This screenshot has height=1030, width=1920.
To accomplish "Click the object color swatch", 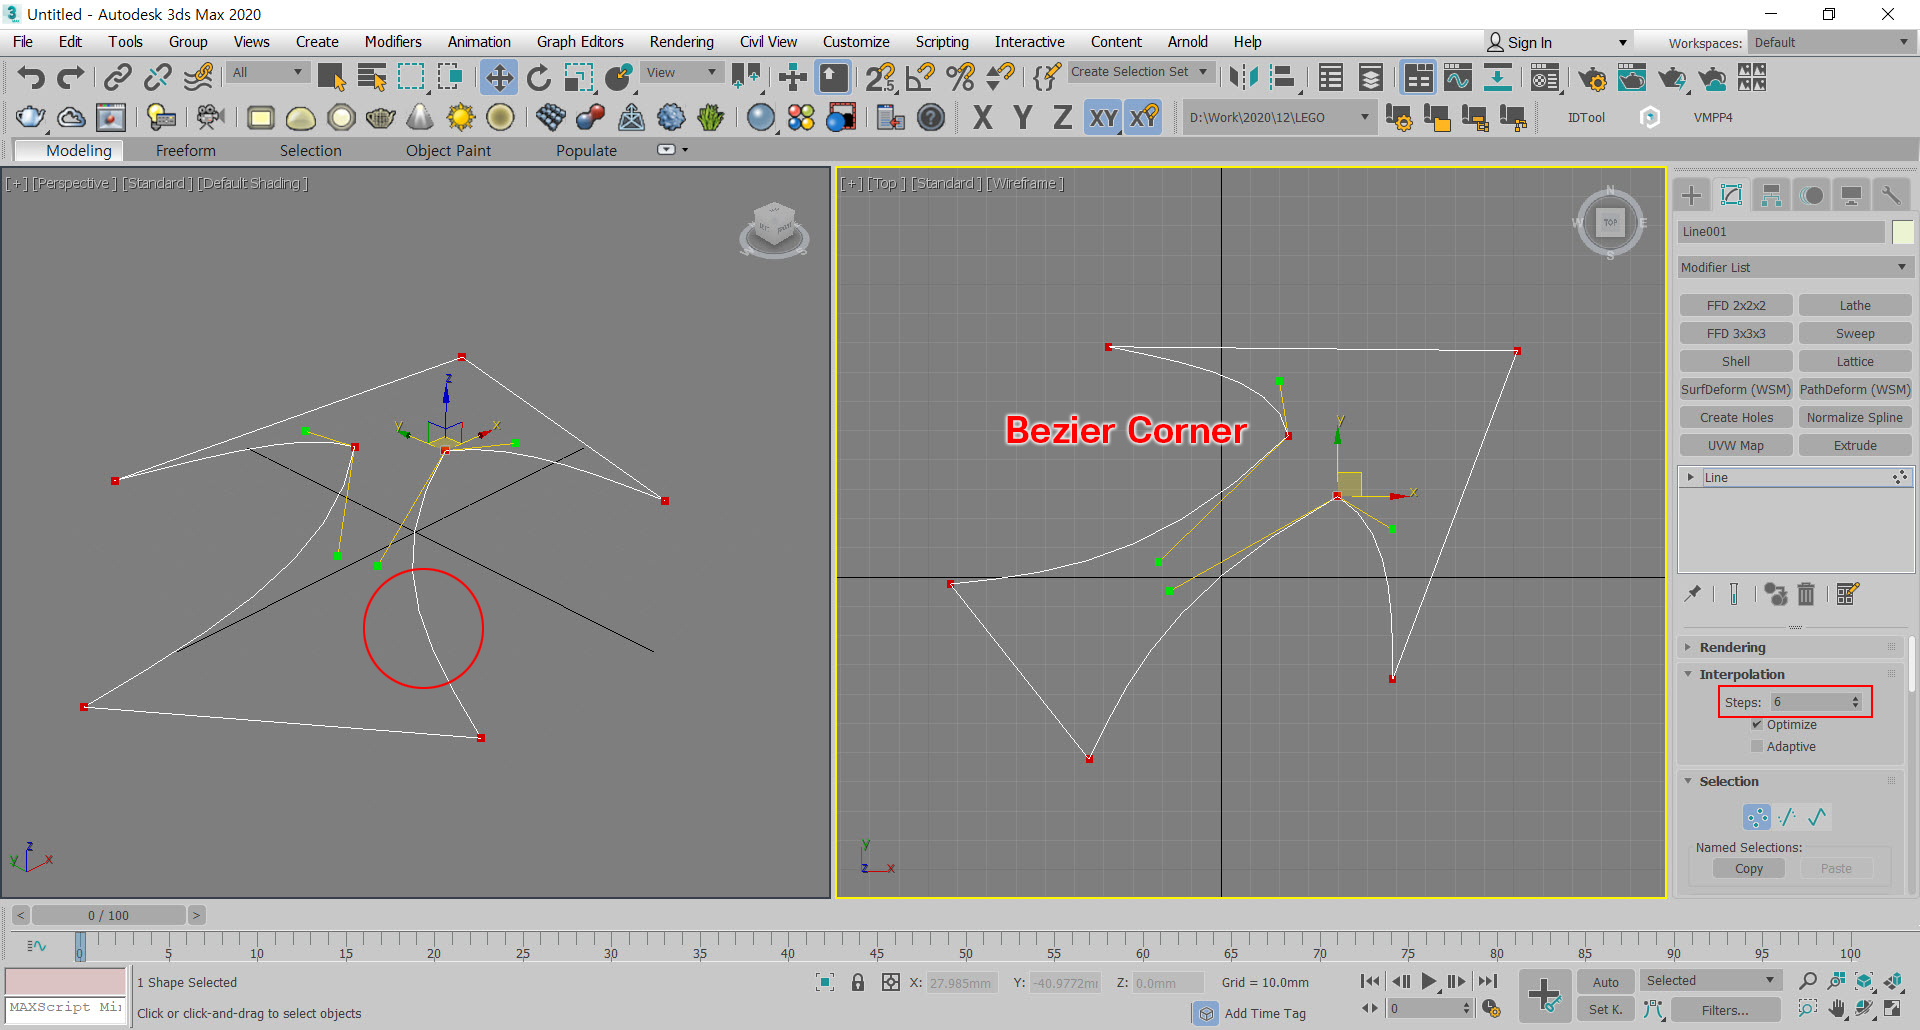I will [x=1902, y=232].
